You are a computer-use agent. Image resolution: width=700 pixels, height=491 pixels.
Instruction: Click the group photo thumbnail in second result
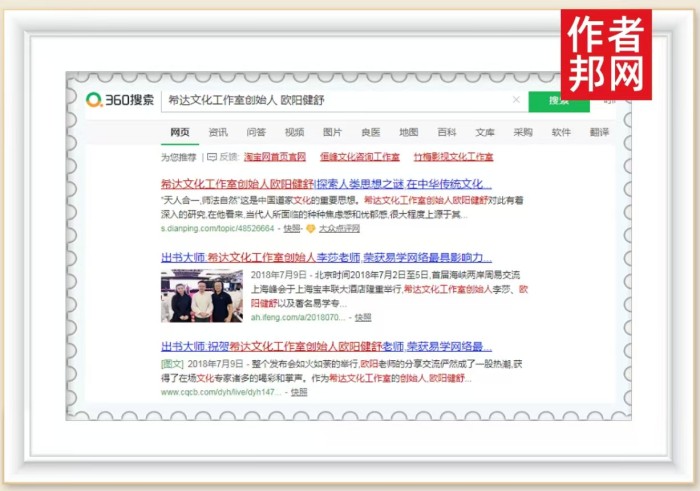pos(201,296)
